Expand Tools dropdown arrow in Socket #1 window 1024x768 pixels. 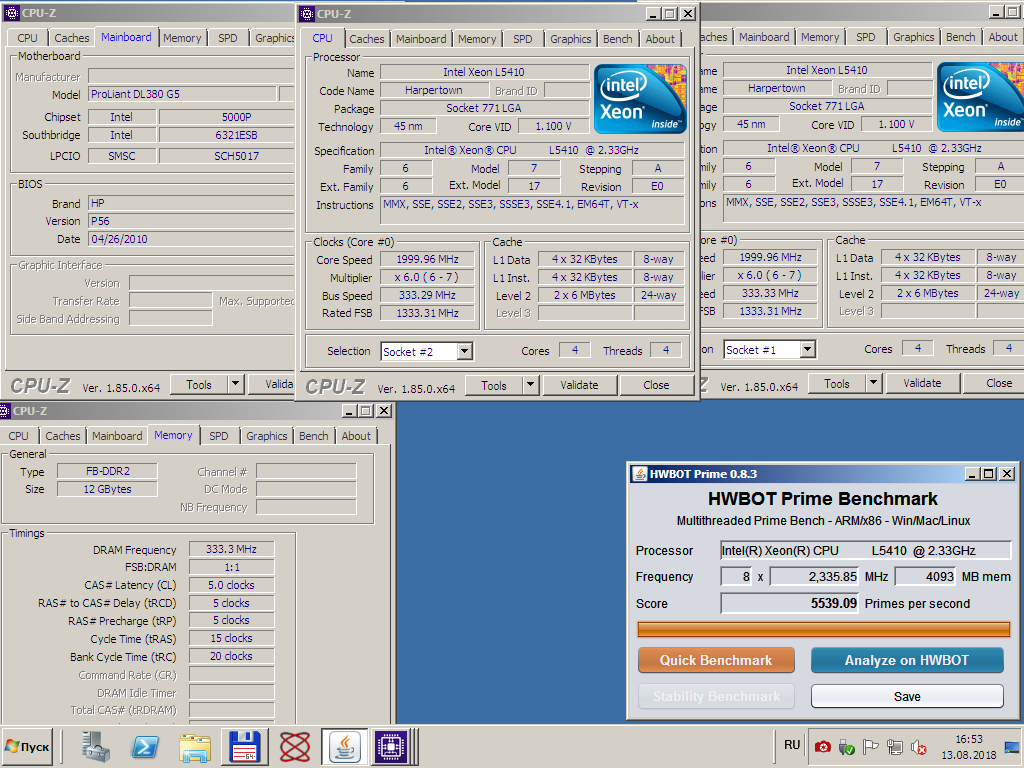(873, 383)
